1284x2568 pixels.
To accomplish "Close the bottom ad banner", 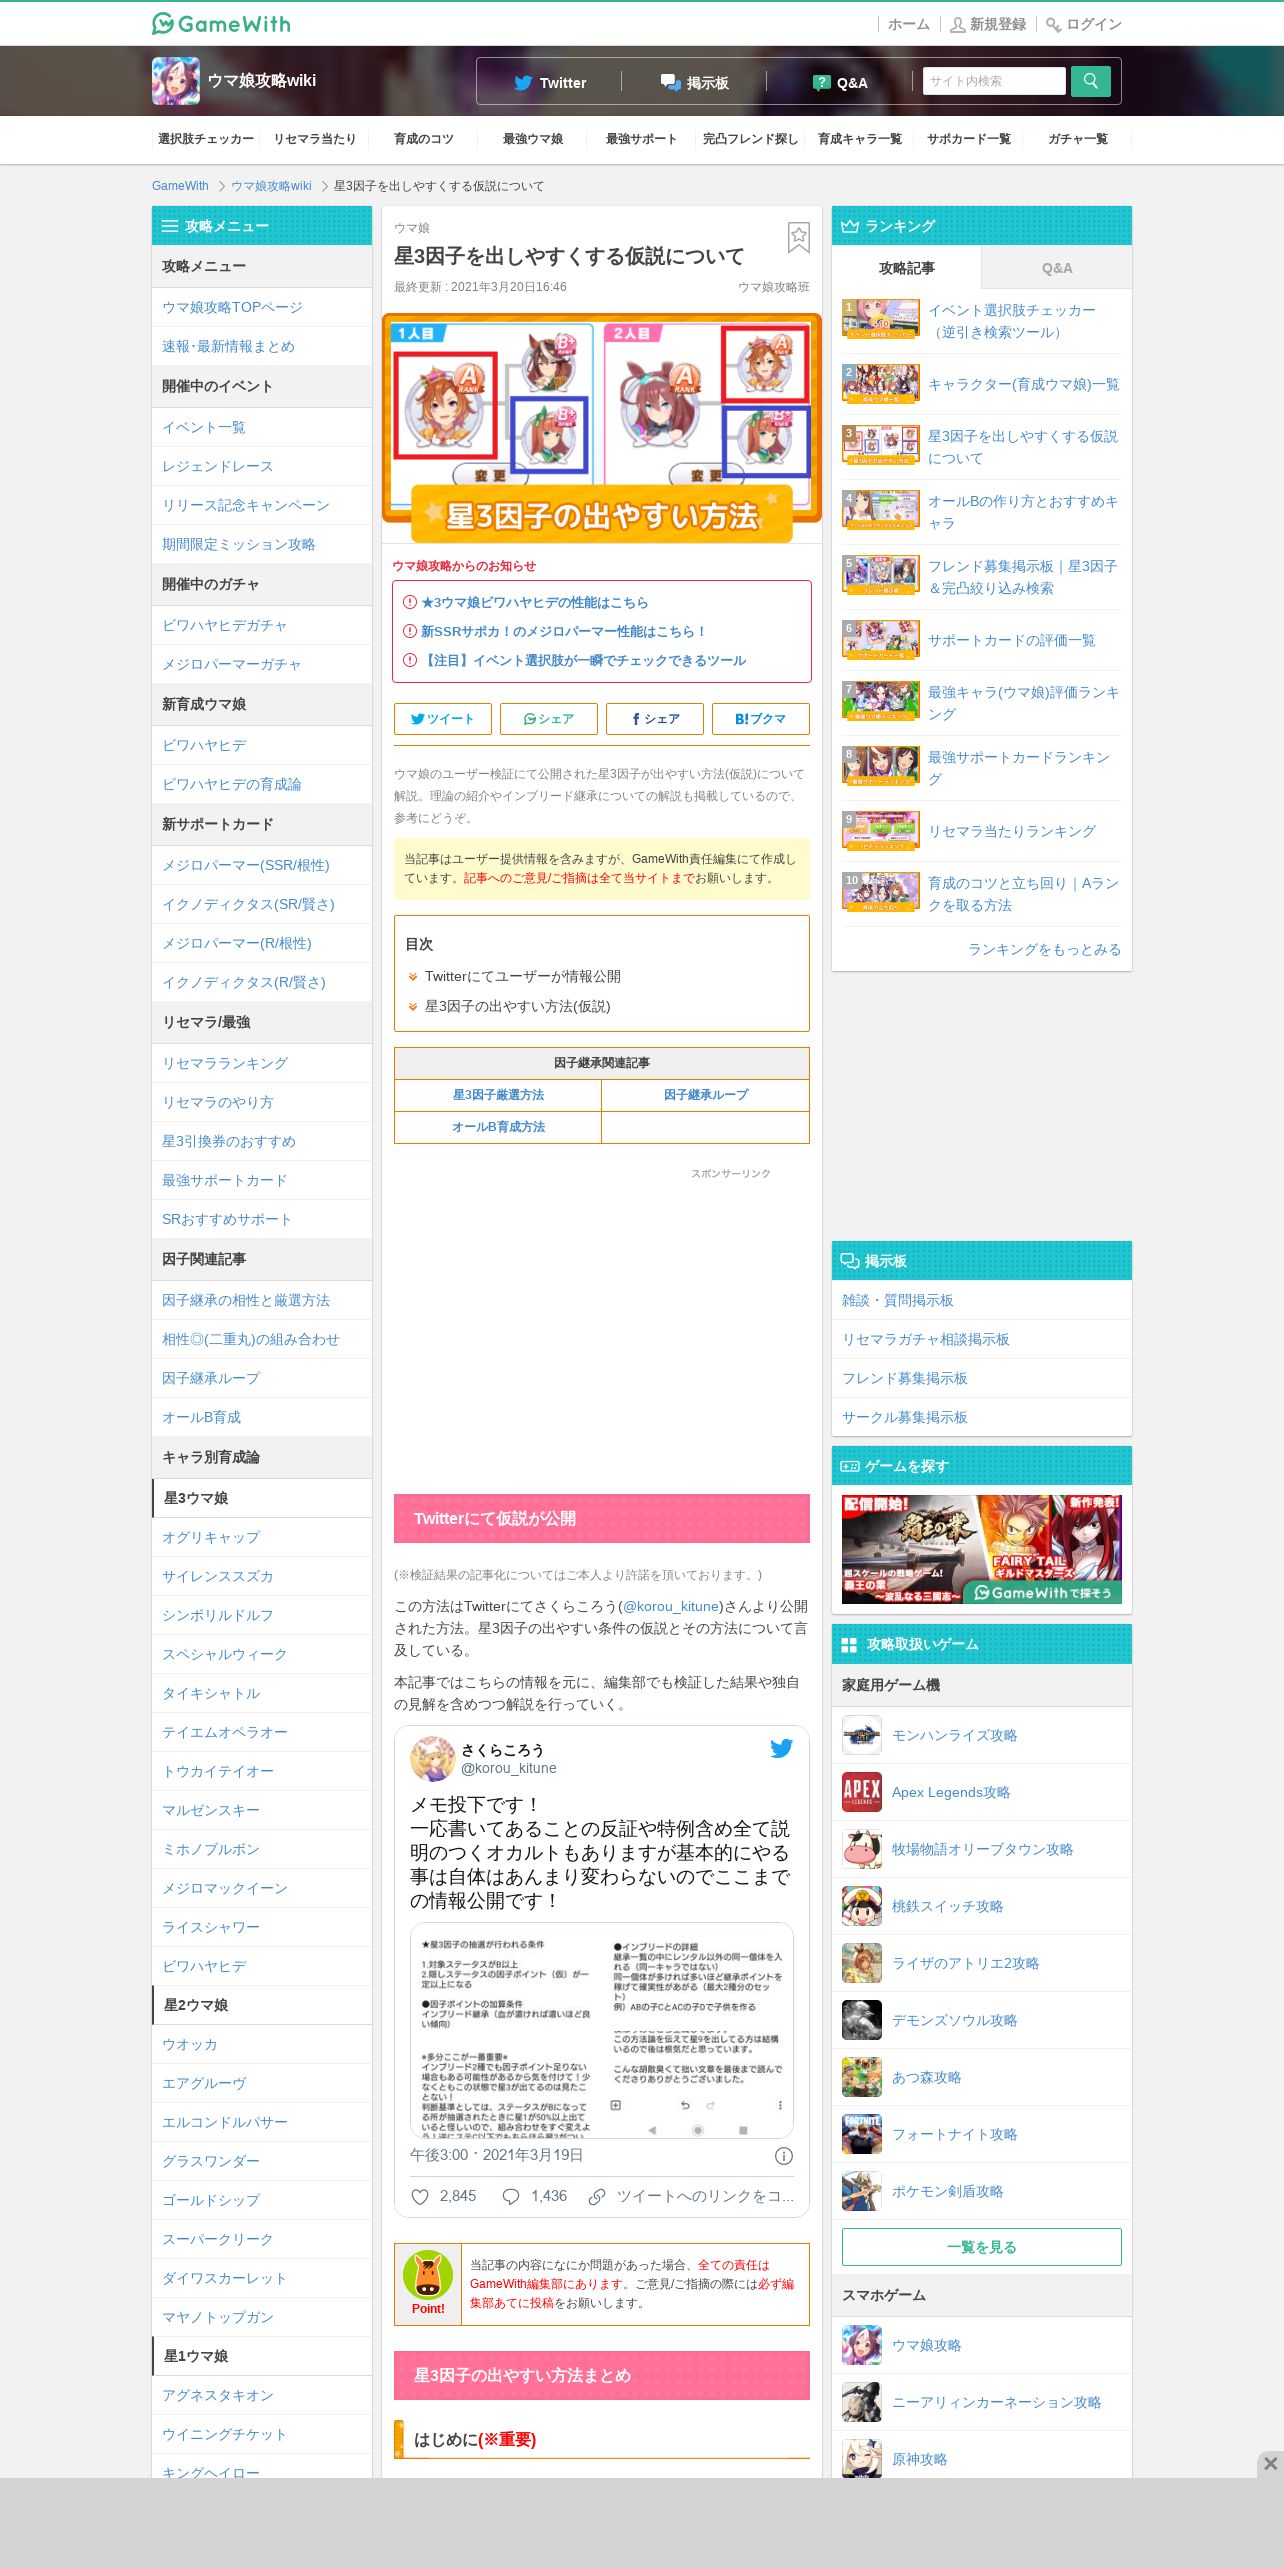I will tap(1270, 2463).
